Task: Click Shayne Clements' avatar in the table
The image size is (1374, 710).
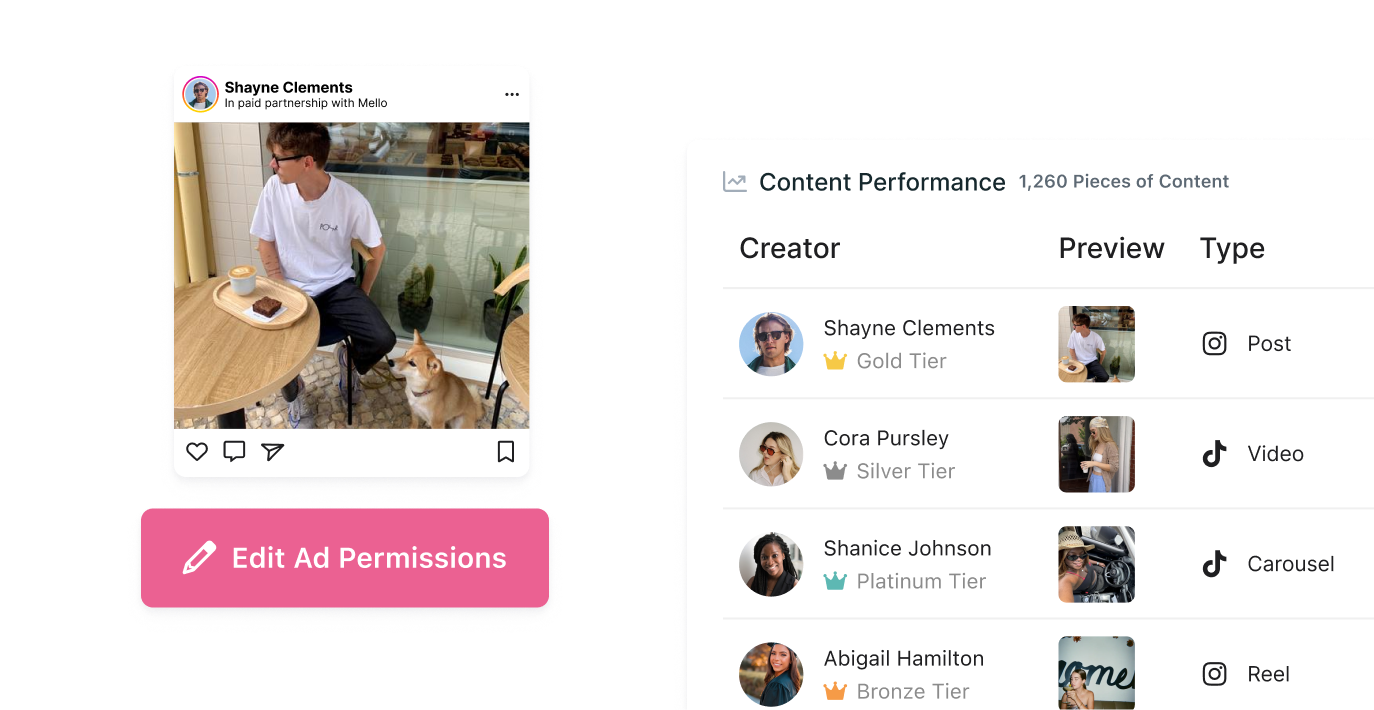Action: coord(771,344)
